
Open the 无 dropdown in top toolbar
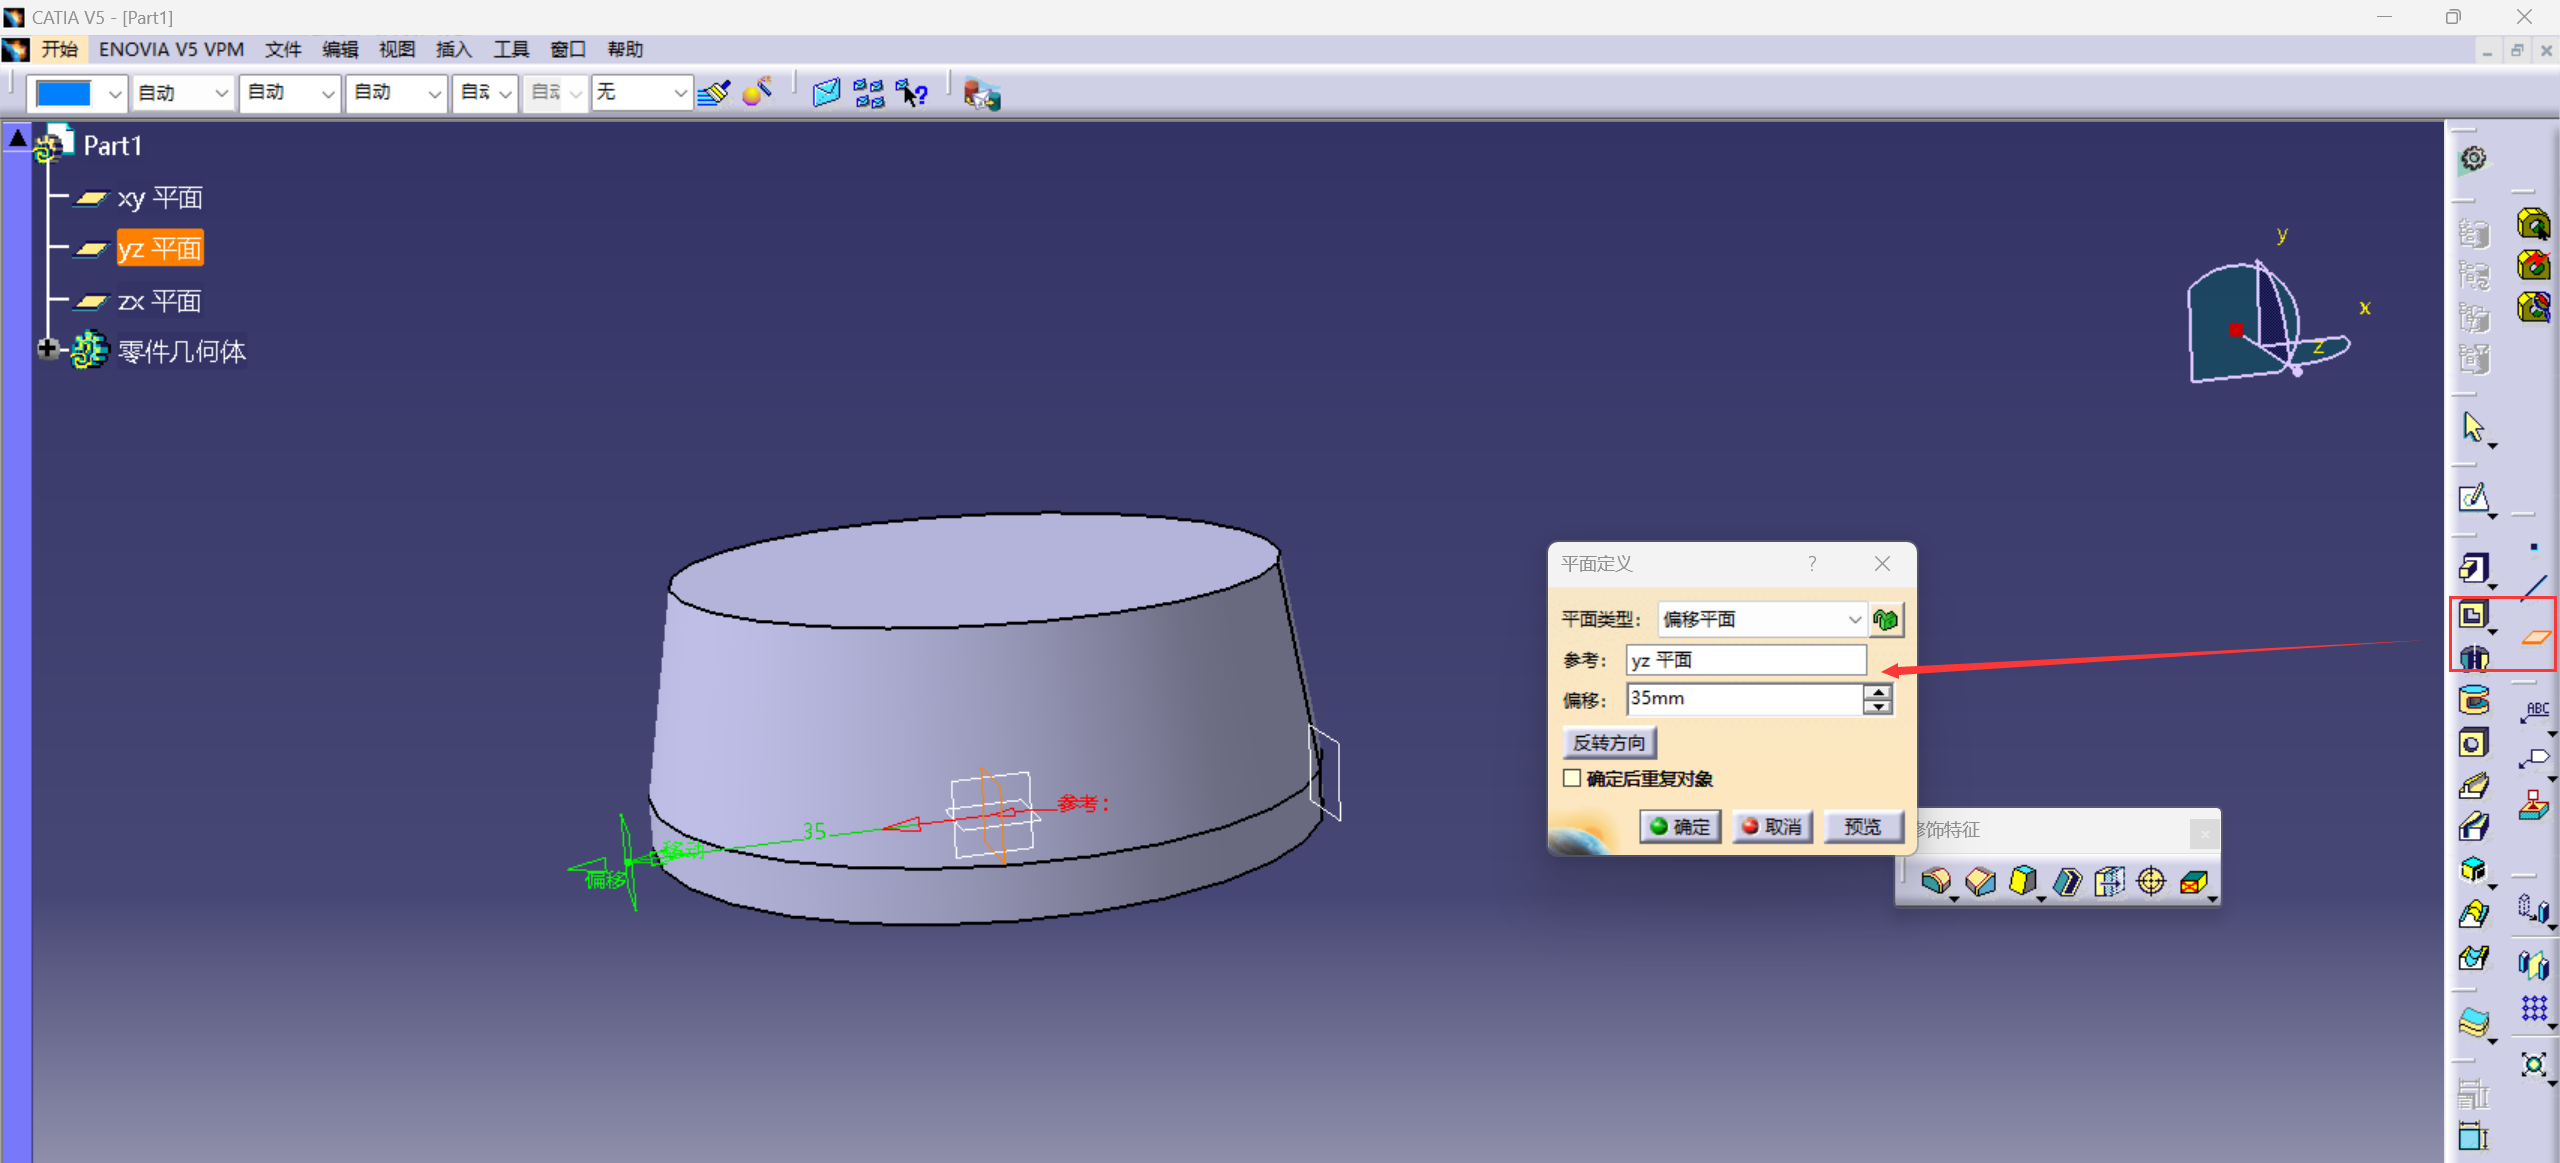pyautogui.click(x=680, y=94)
